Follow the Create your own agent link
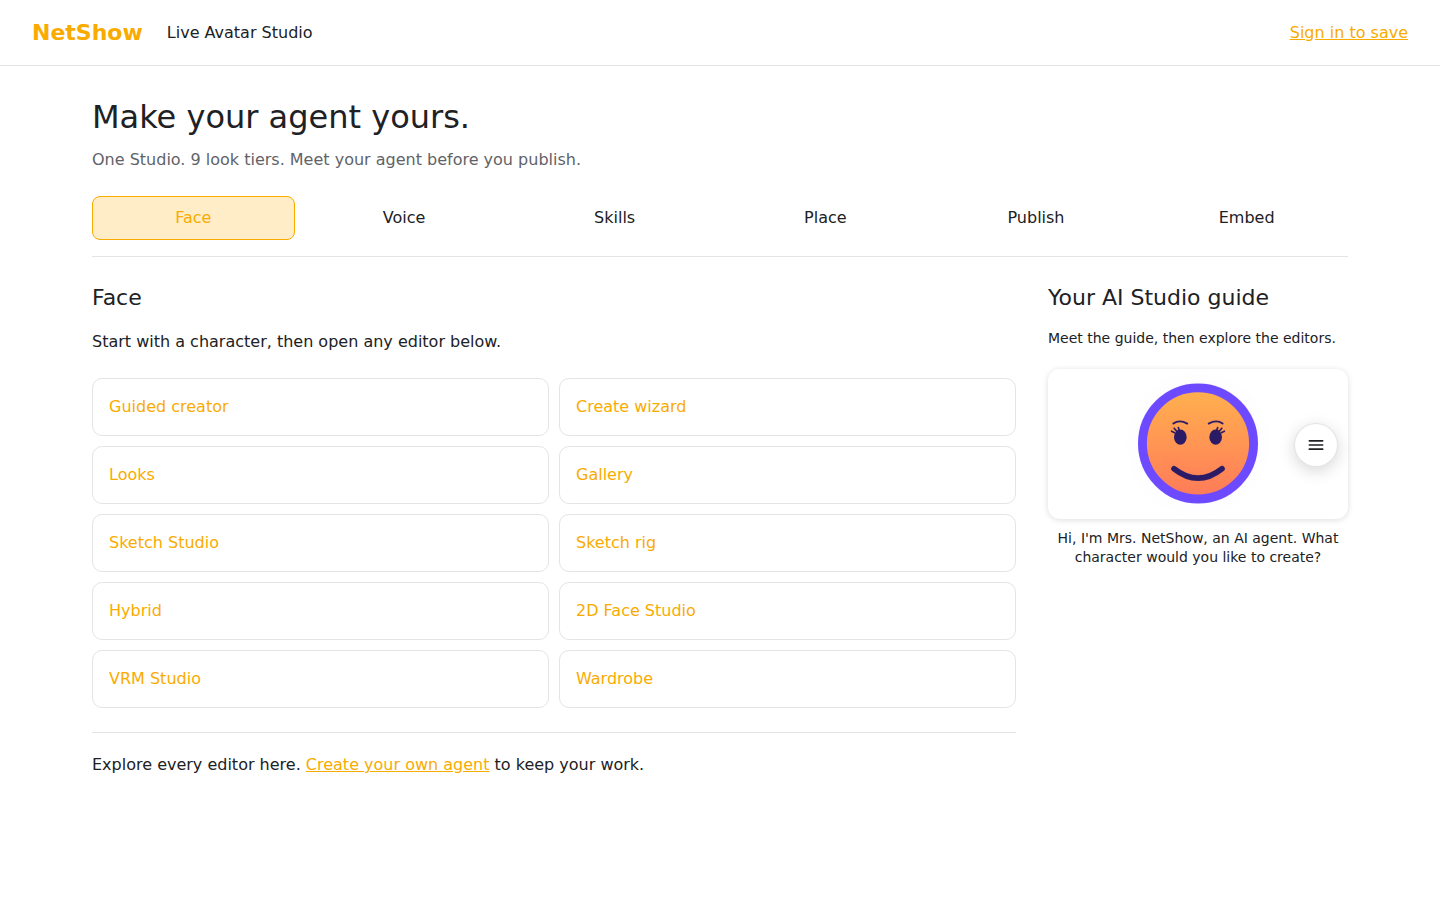Viewport: 1440px width, 900px height. pos(397,764)
